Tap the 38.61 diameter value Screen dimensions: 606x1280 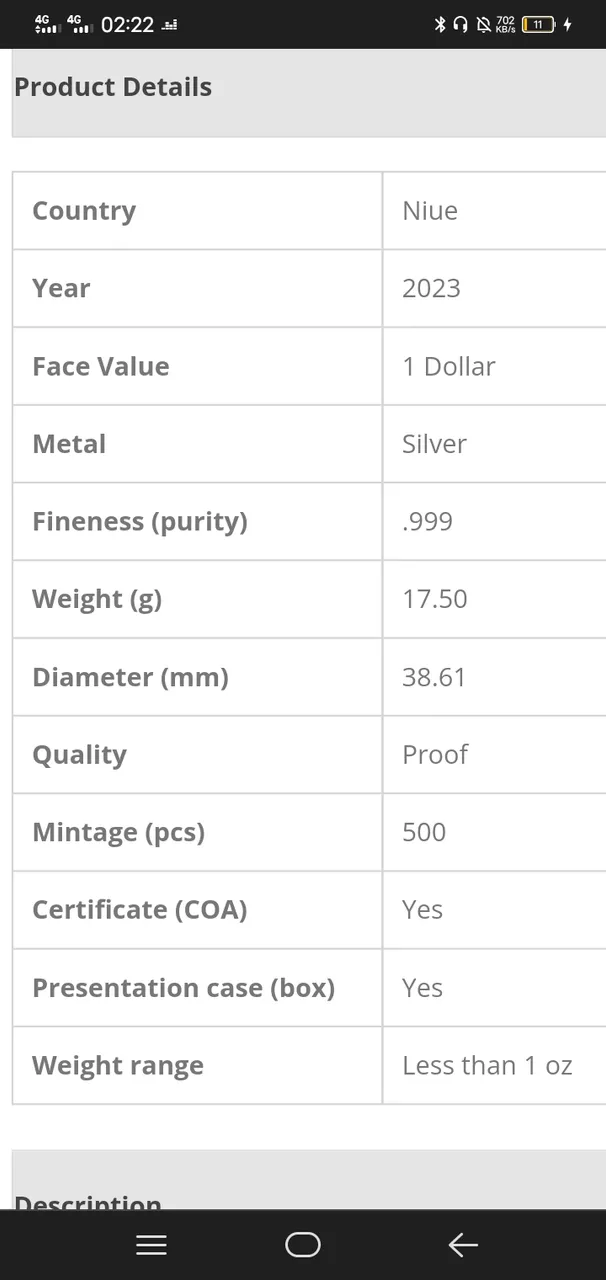tap(434, 677)
